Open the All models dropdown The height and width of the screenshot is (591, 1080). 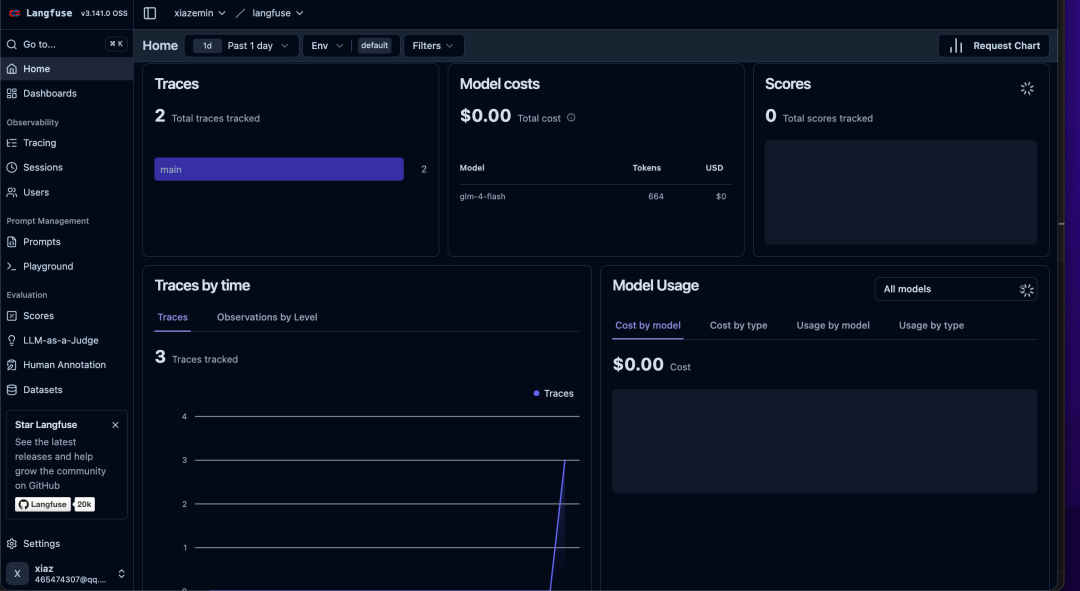[956, 289]
